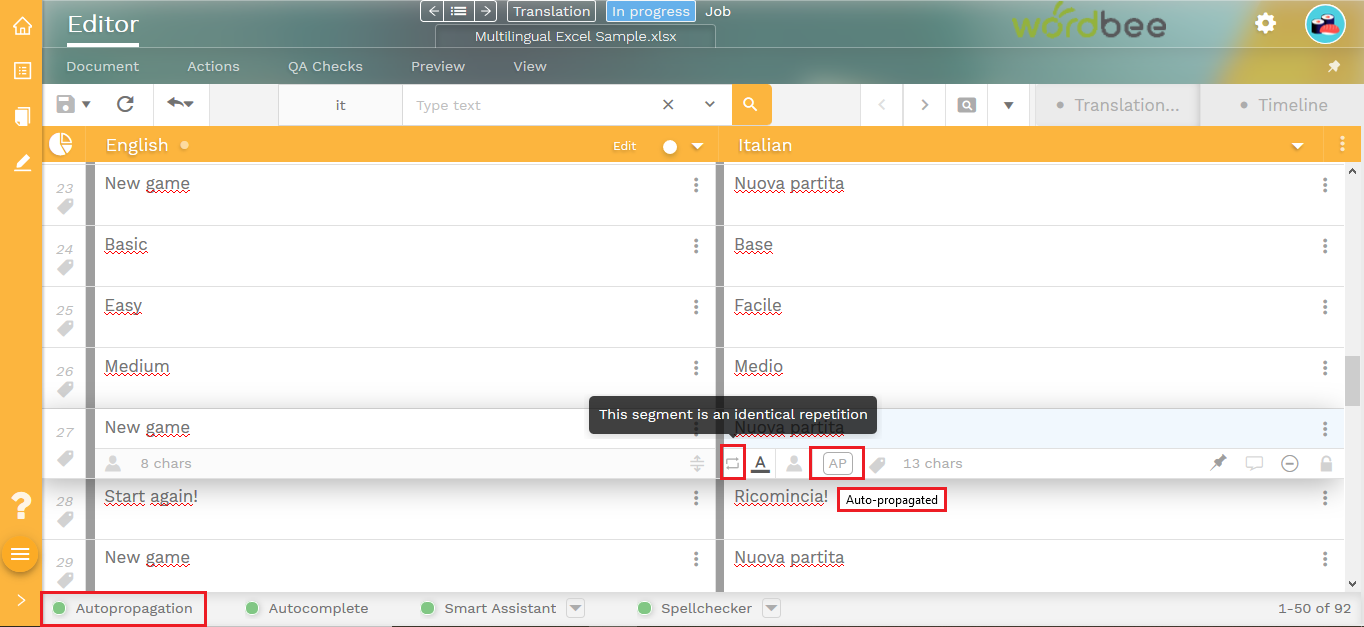Viewport: 1364px width, 627px height.
Task: Switch to the Timeline tab
Action: 1282,105
